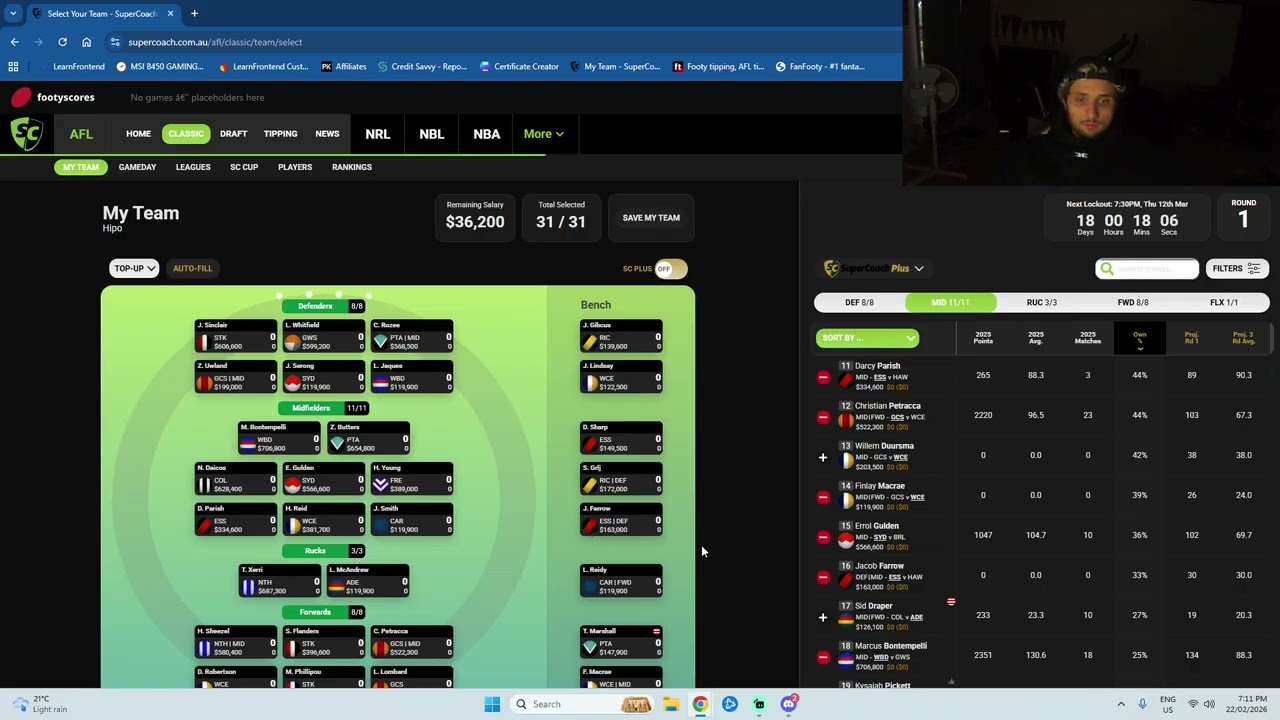Remove Marcus Bontempelli with the minus icon
1280x720 pixels.
[x=823, y=657]
